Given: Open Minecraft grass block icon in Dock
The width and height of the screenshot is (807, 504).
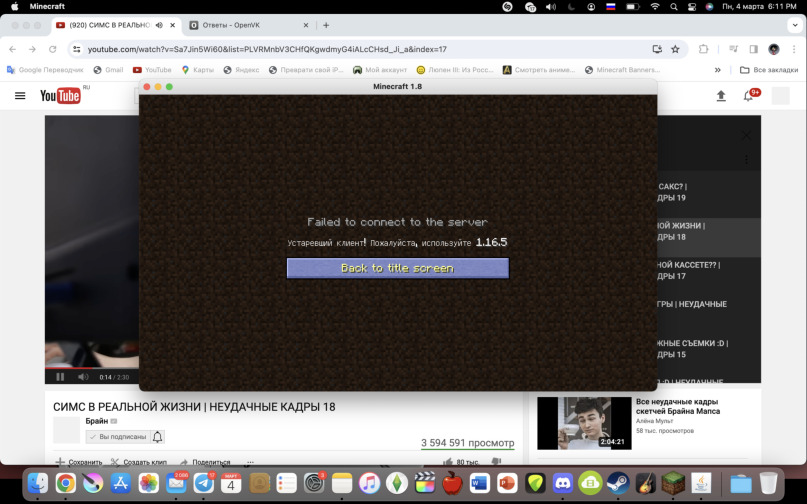Looking at the screenshot, I should pos(673,483).
